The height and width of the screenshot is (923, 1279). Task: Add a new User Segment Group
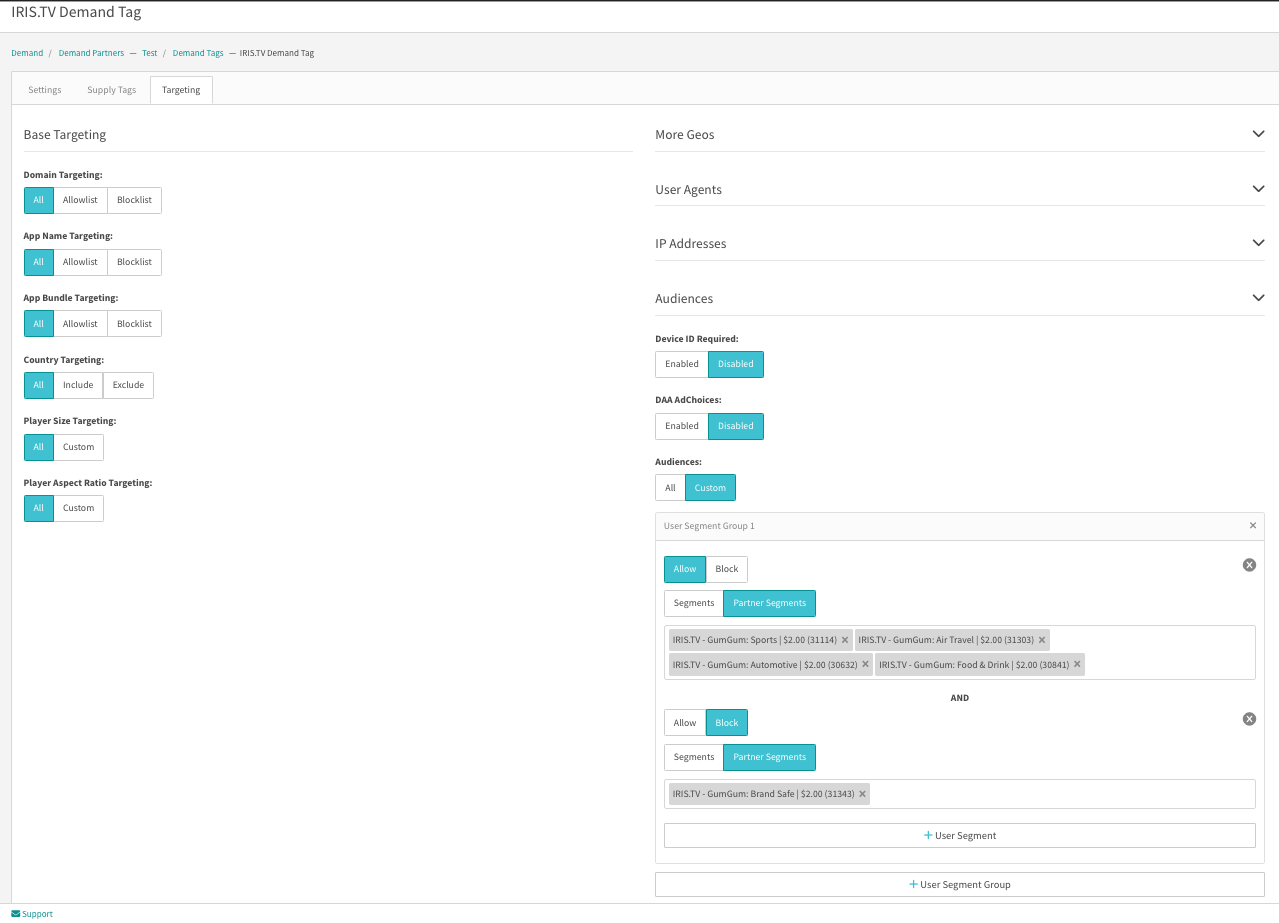(x=960, y=884)
